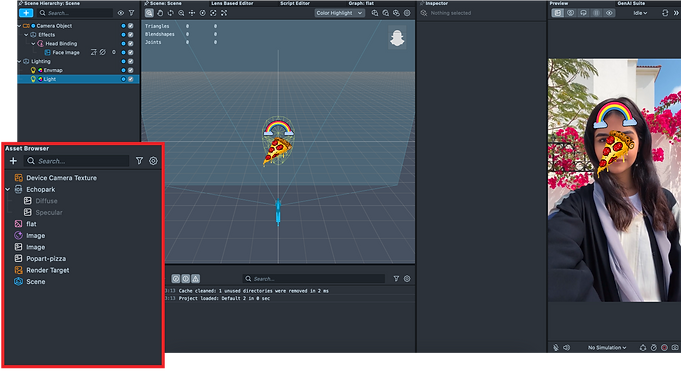Click first overlay icon after Color Highlight
The width and height of the screenshot is (681, 376).
[x=375, y=13]
